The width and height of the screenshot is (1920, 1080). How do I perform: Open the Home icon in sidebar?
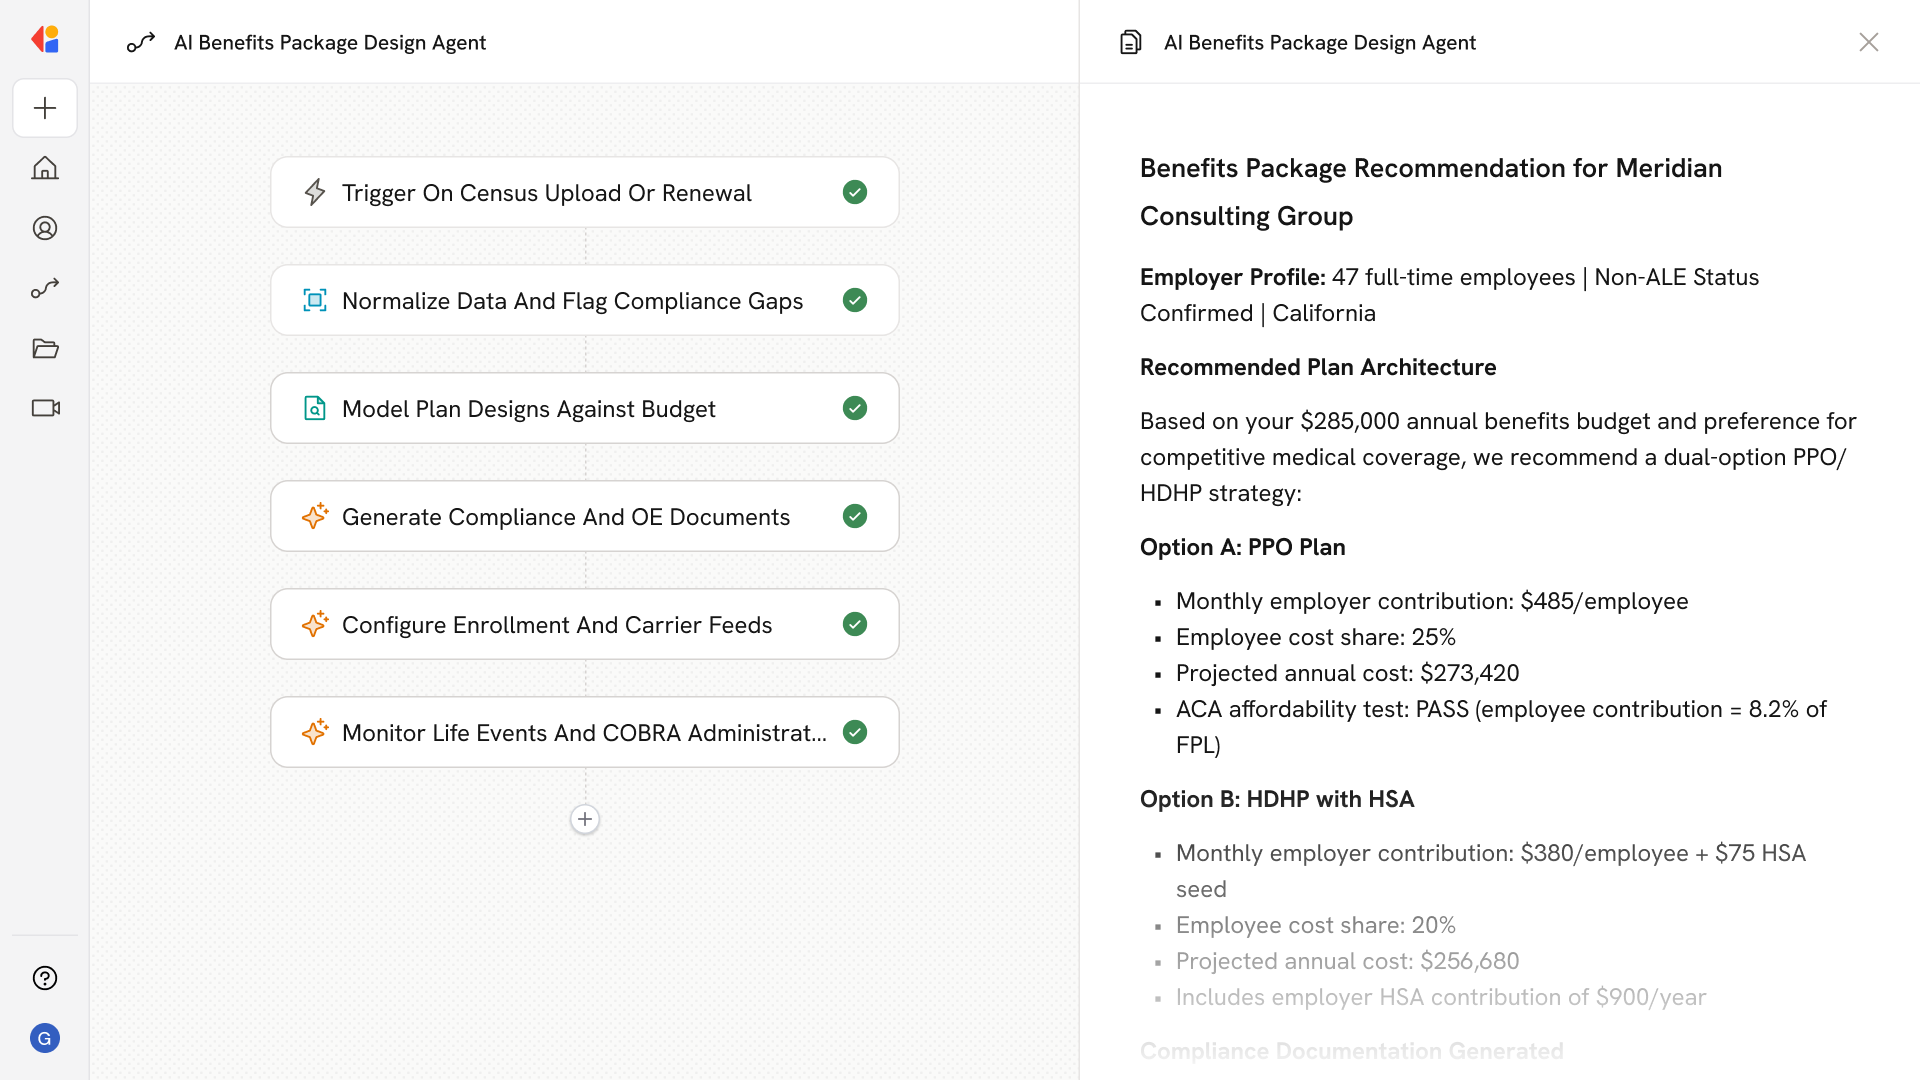tap(45, 168)
